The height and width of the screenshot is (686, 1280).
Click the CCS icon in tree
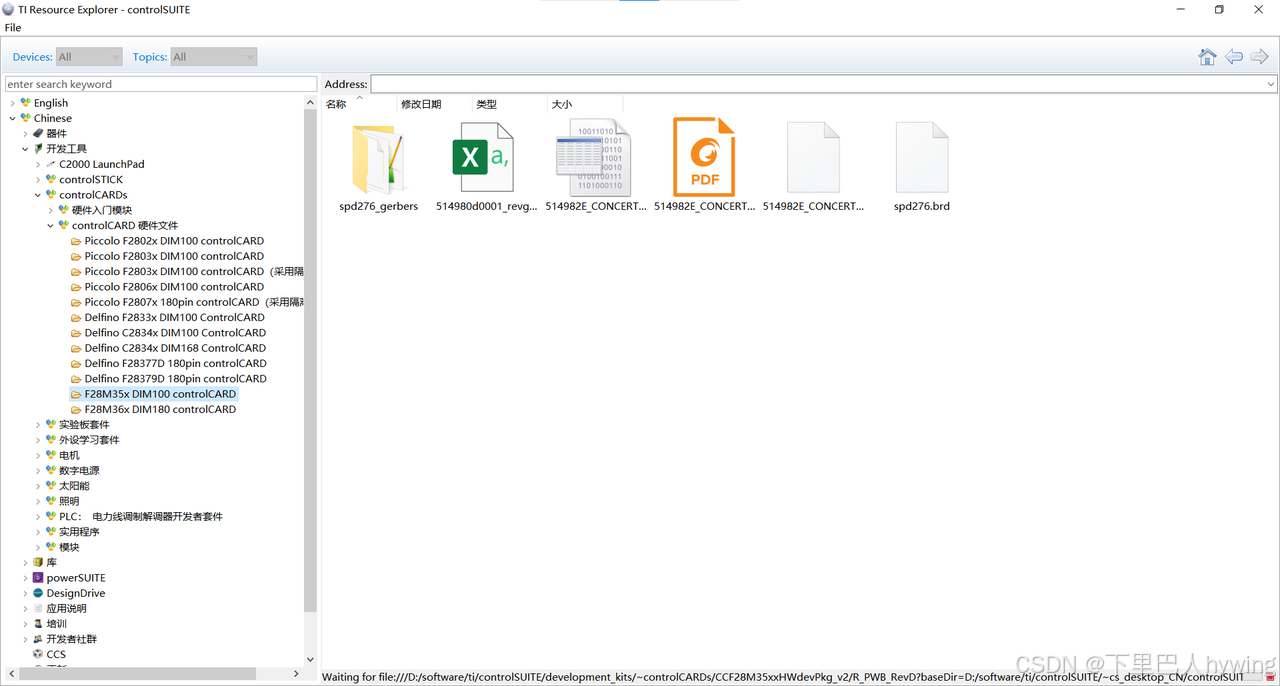(38, 654)
